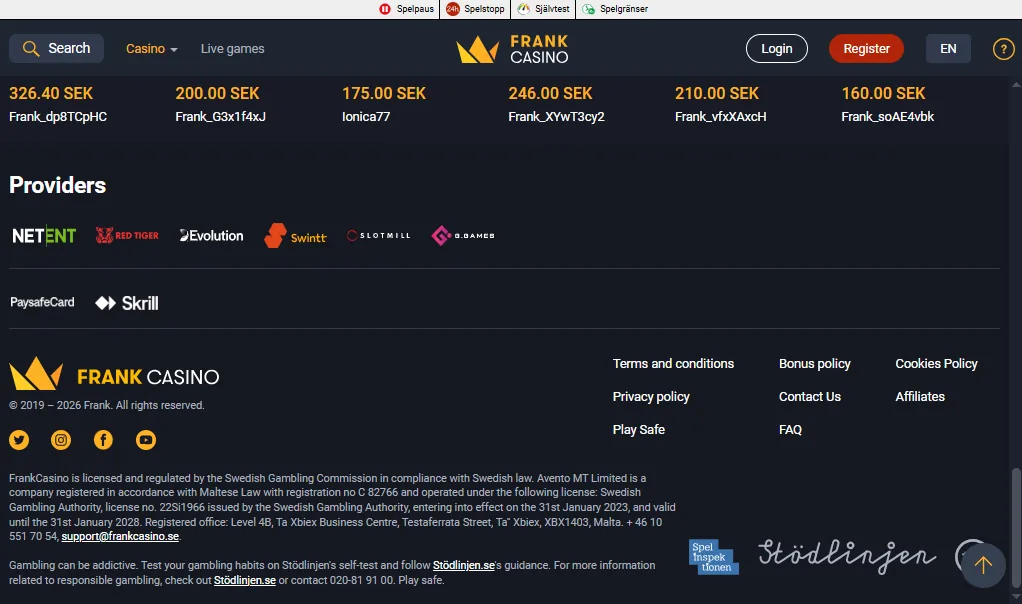Open the help question mark icon
Image resolution: width=1022 pixels, height=604 pixels.
coord(1003,49)
